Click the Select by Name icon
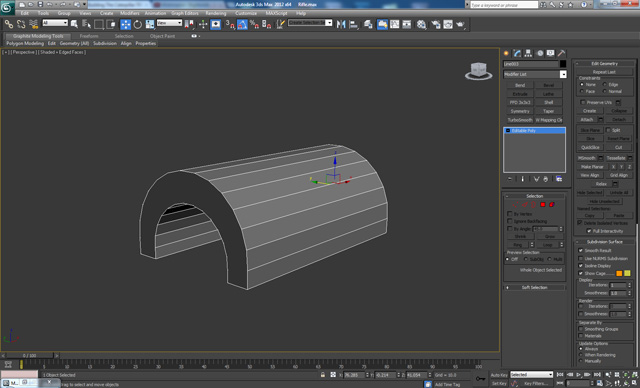Screen dimensions: 640x388 click(x=87, y=24)
